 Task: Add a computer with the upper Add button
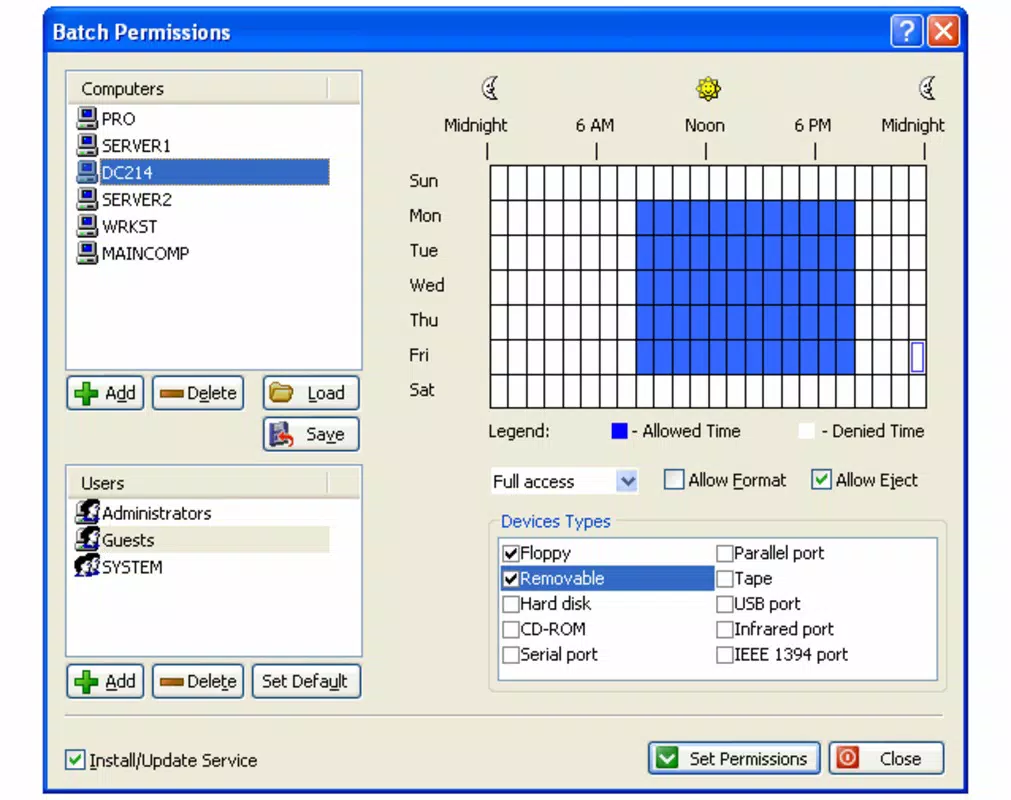click(105, 393)
